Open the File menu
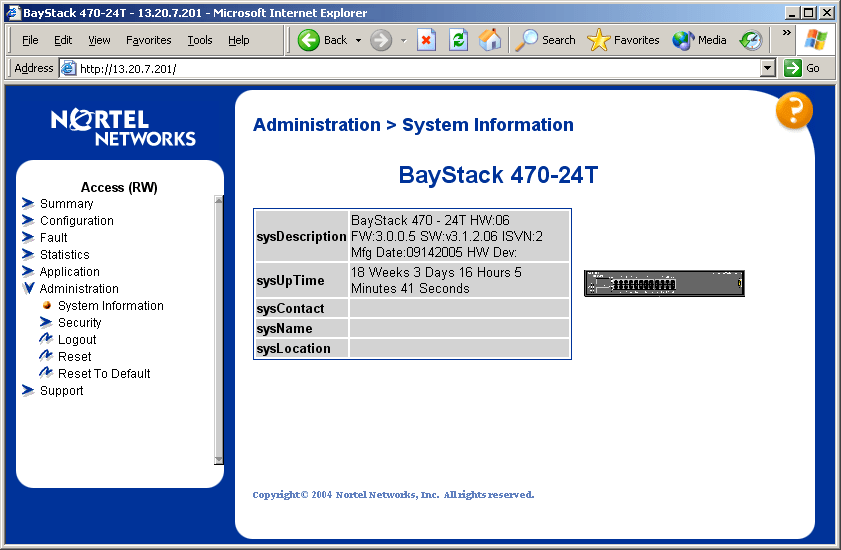Image resolution: width=841 pixels, height=550 pixels. 30,40
